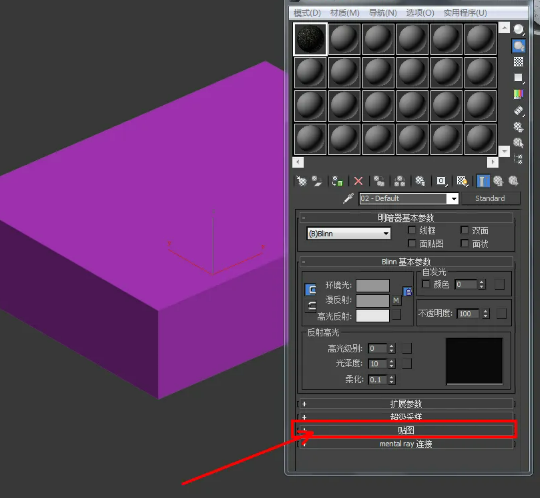Click Put Material to Scene icon
Screen dimensions: 540x498
(x=316, y=181)
